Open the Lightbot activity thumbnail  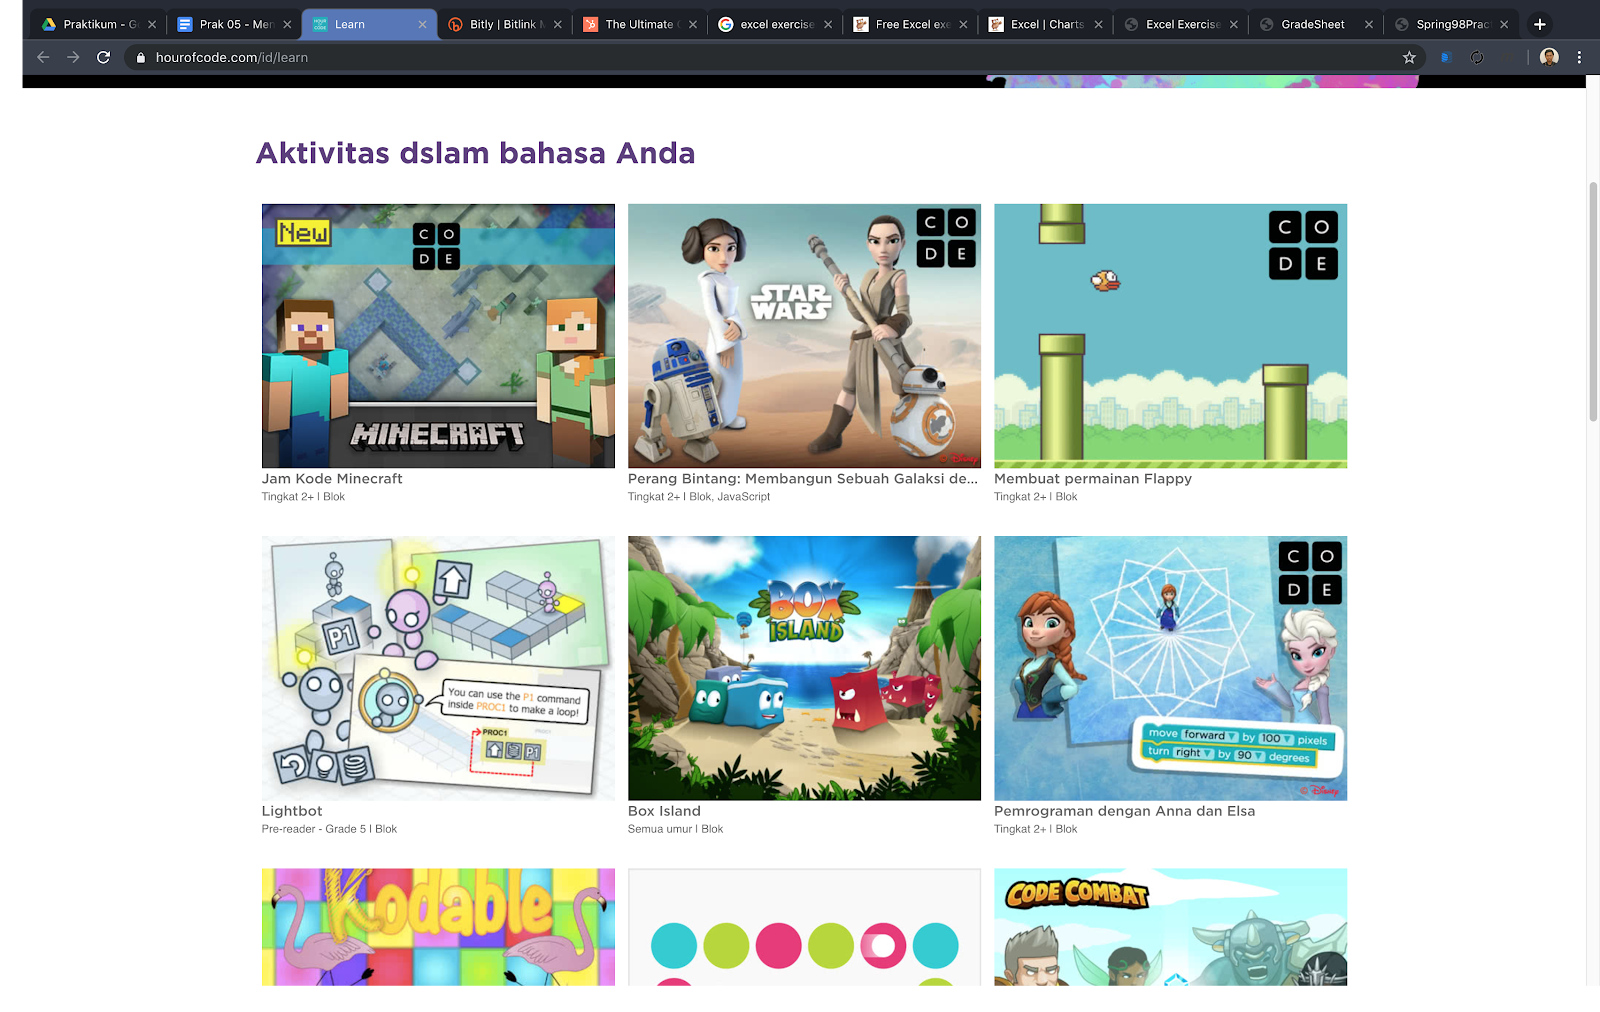(438, 668)
